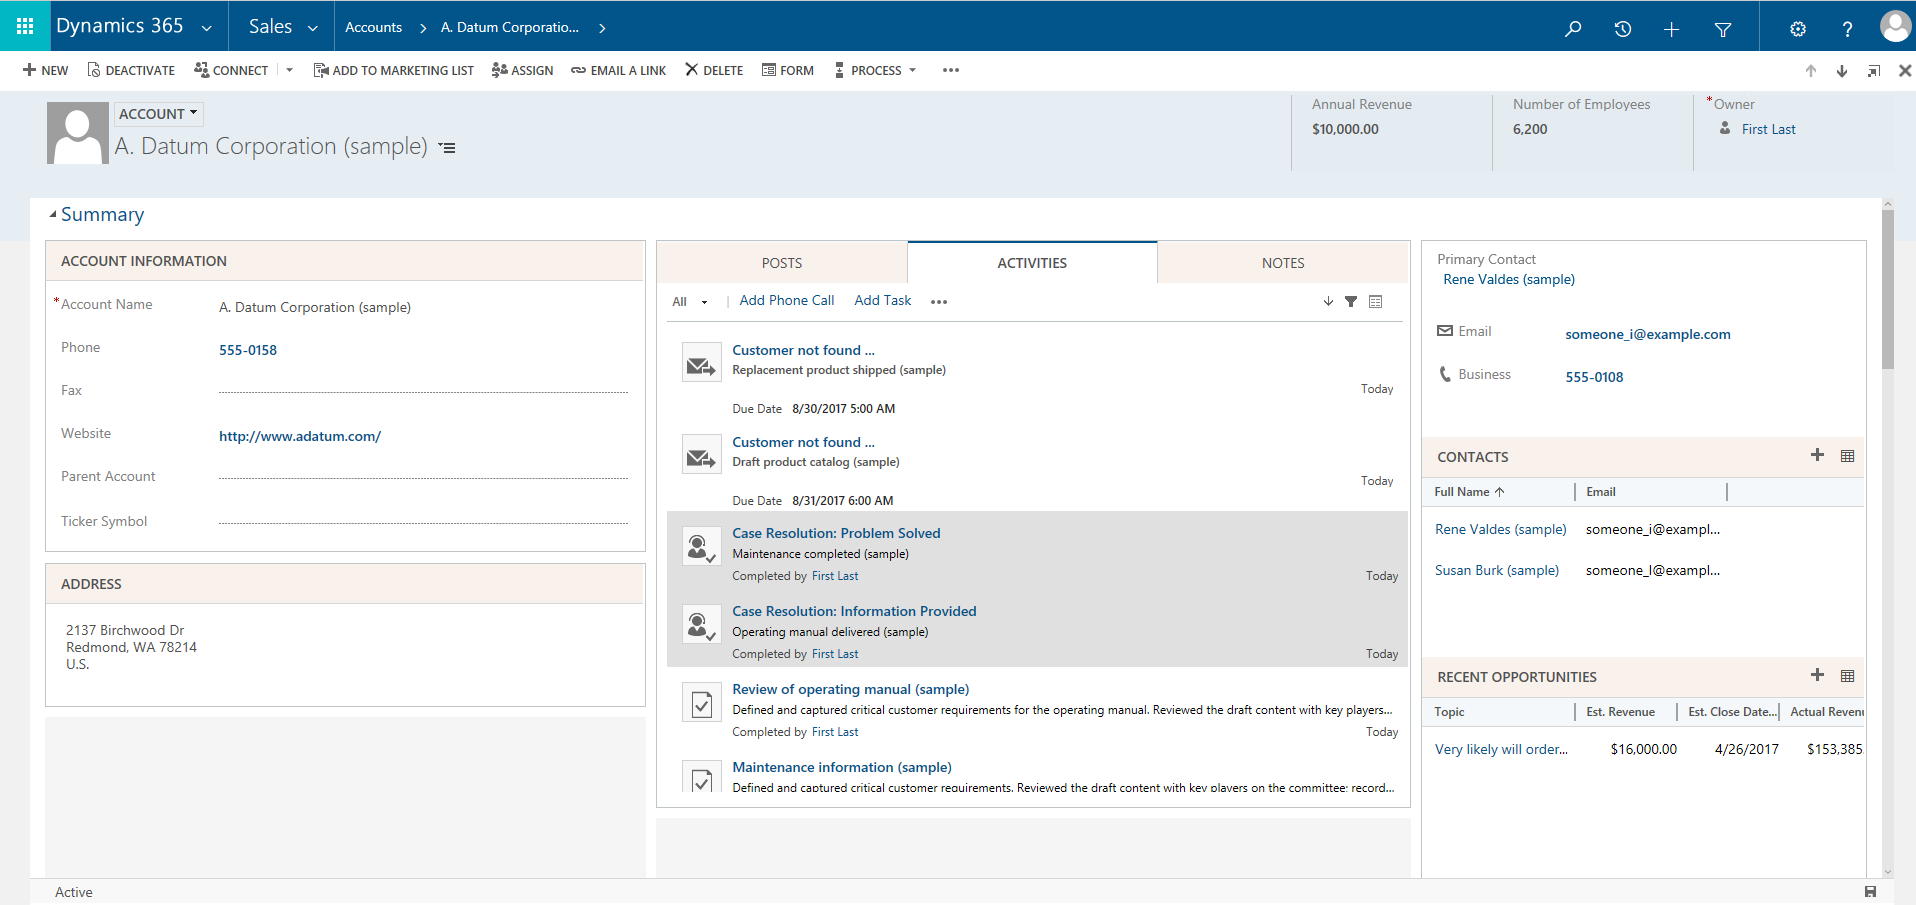1916x905 pixels.
Task: Click the Add Phone Call link
Action: tap(786, 300)
